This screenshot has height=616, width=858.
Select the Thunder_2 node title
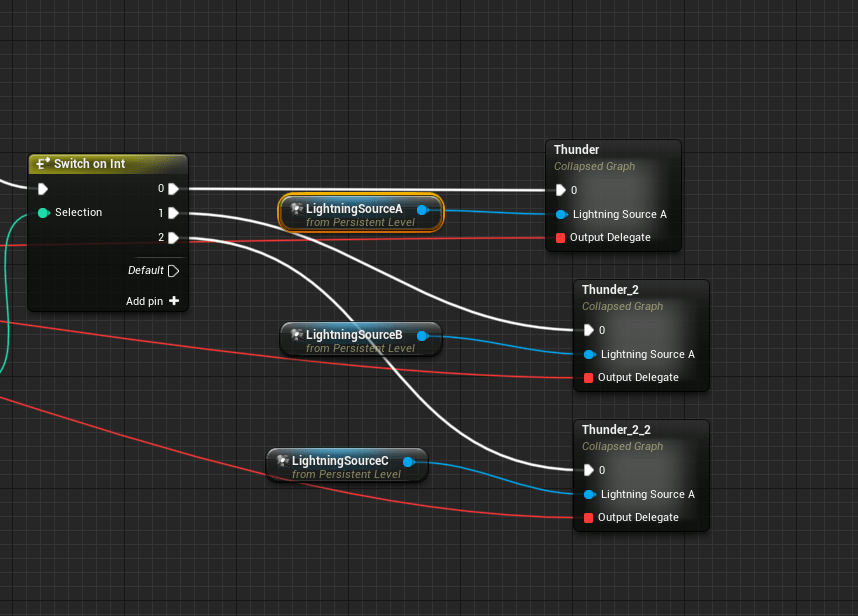coord(610,290)
